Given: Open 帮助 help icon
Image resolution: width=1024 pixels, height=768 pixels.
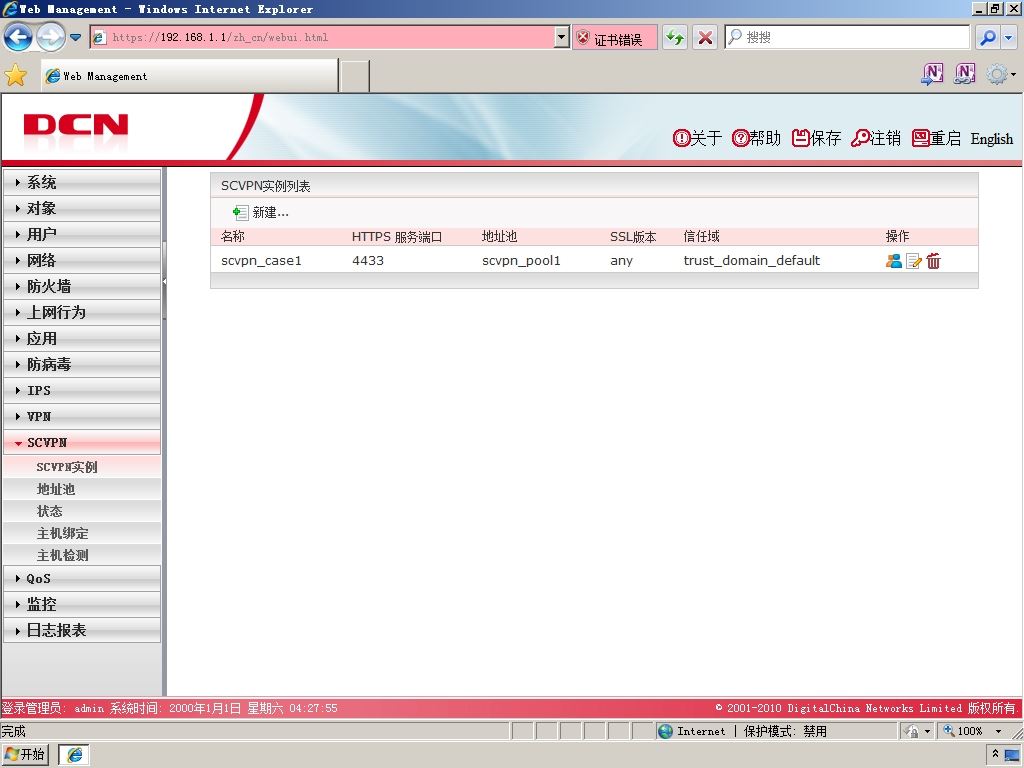Looking at the screenshot, I should [740, 138].
